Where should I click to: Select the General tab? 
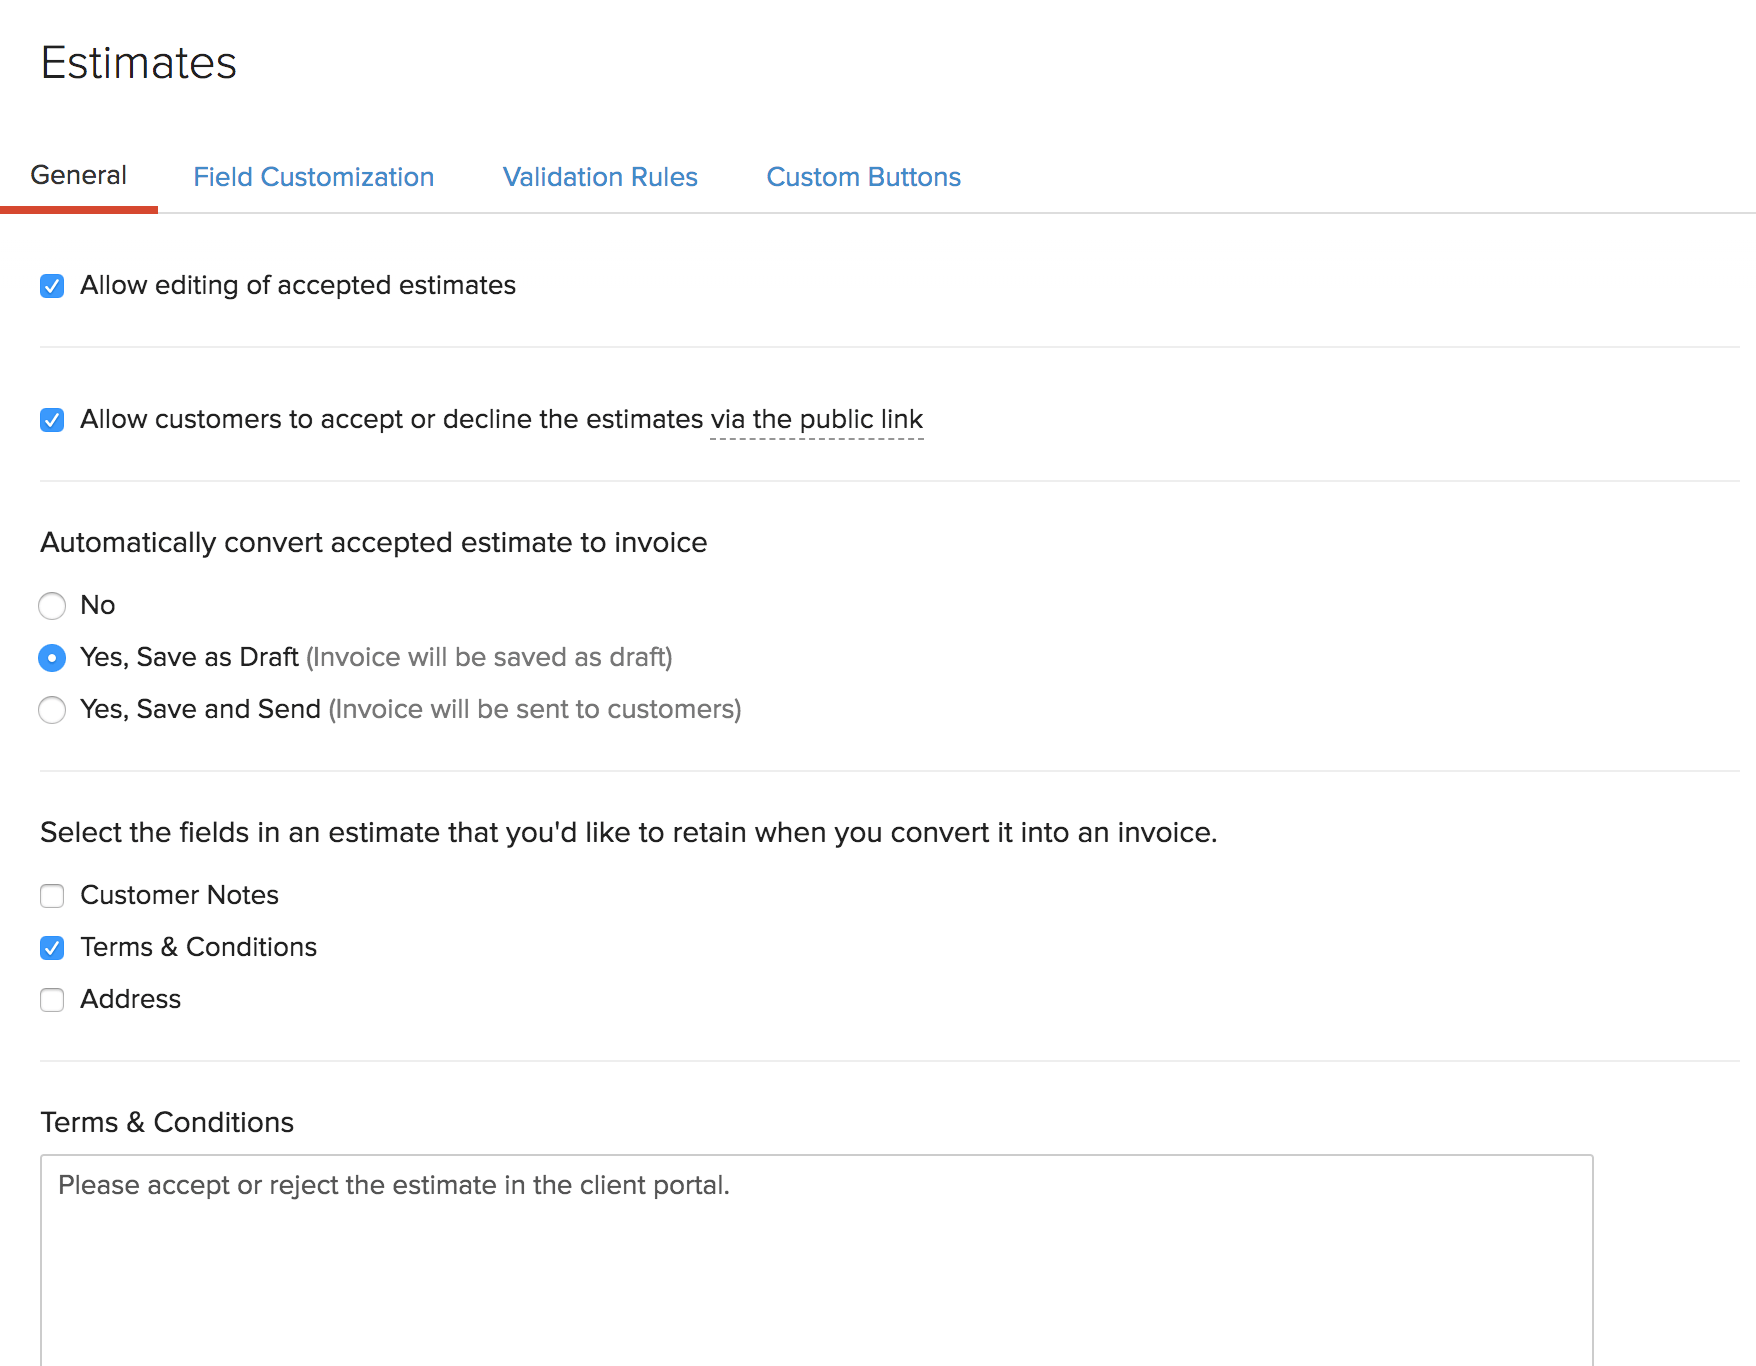(x=79, y=175)
